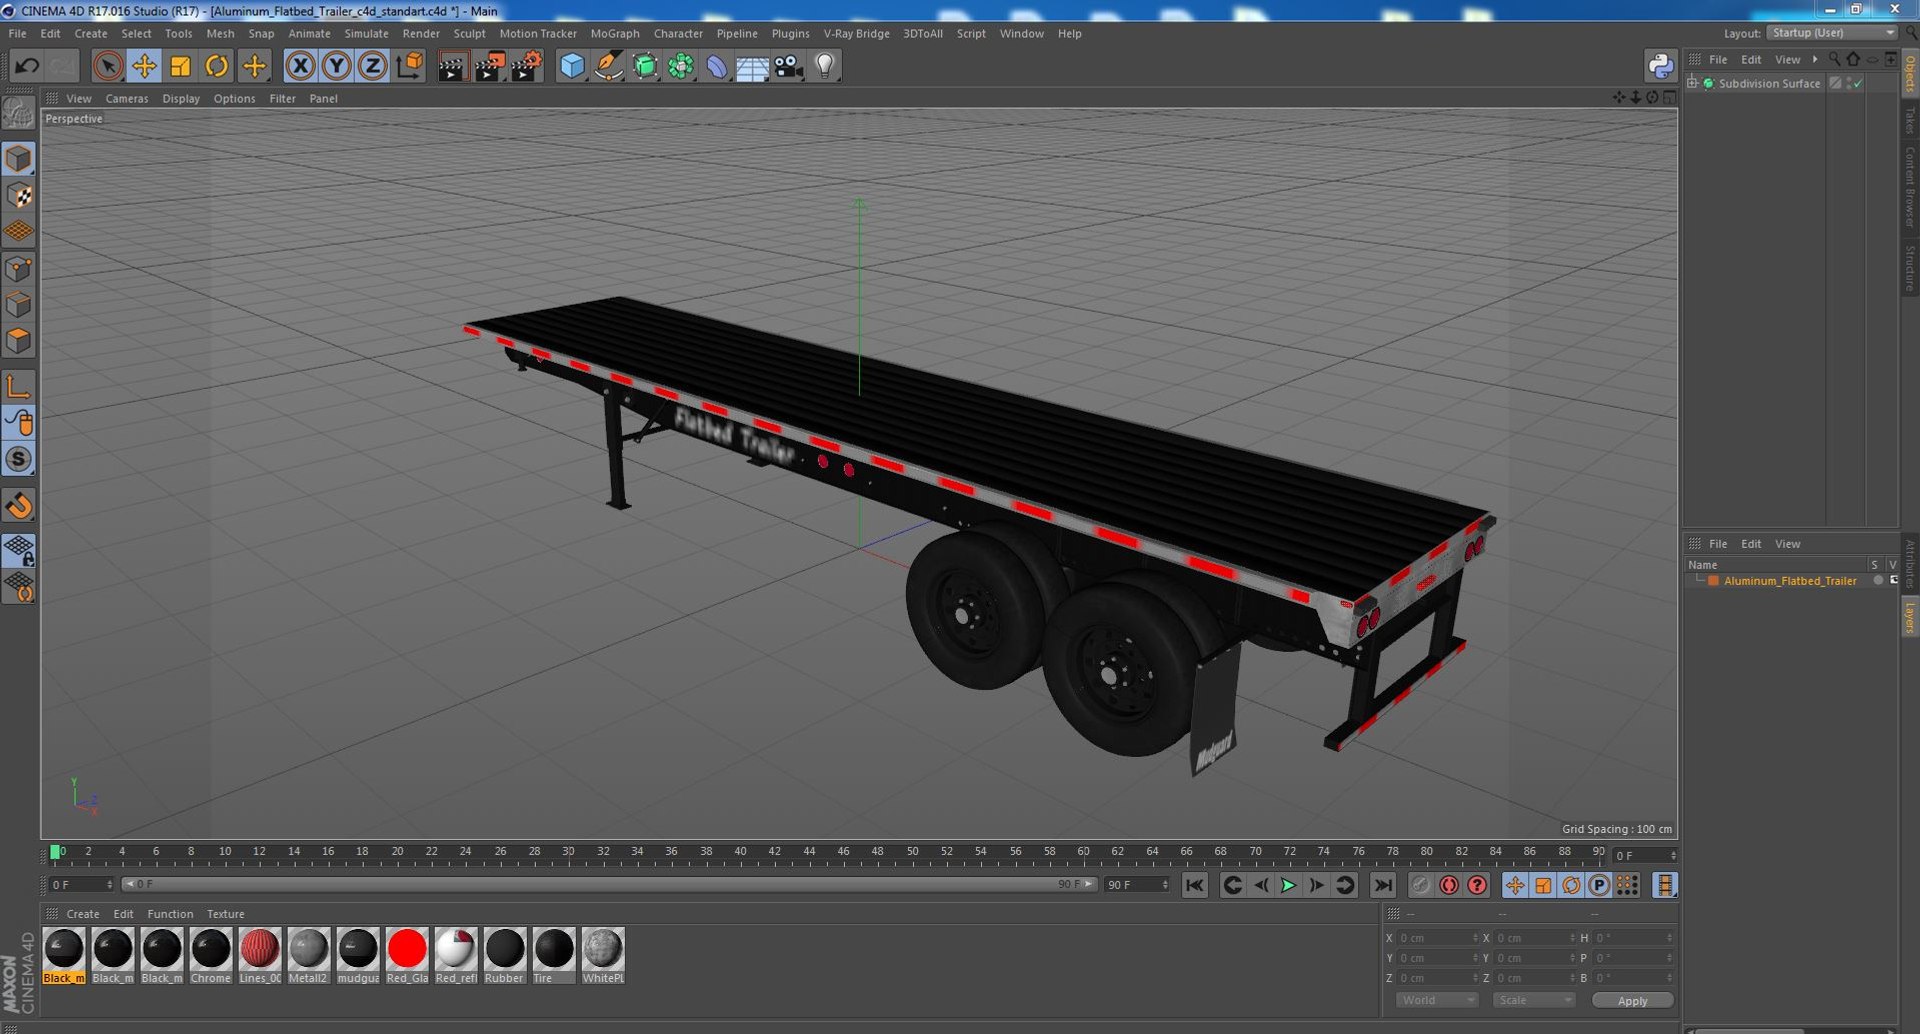The width and height of the screenshot is (1920, 1034).
Task: Click the Apply button
Action: click(x=1632, y=1000)
